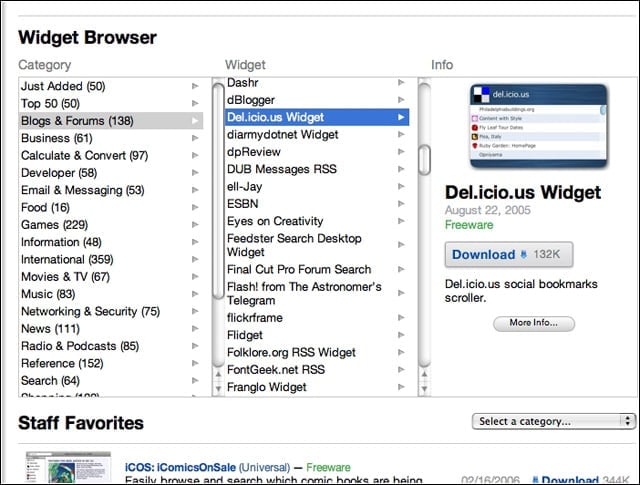The width and height of the screenshot is (640, 485).
Task: Open the Select a category dropdown
Action: 553,421
